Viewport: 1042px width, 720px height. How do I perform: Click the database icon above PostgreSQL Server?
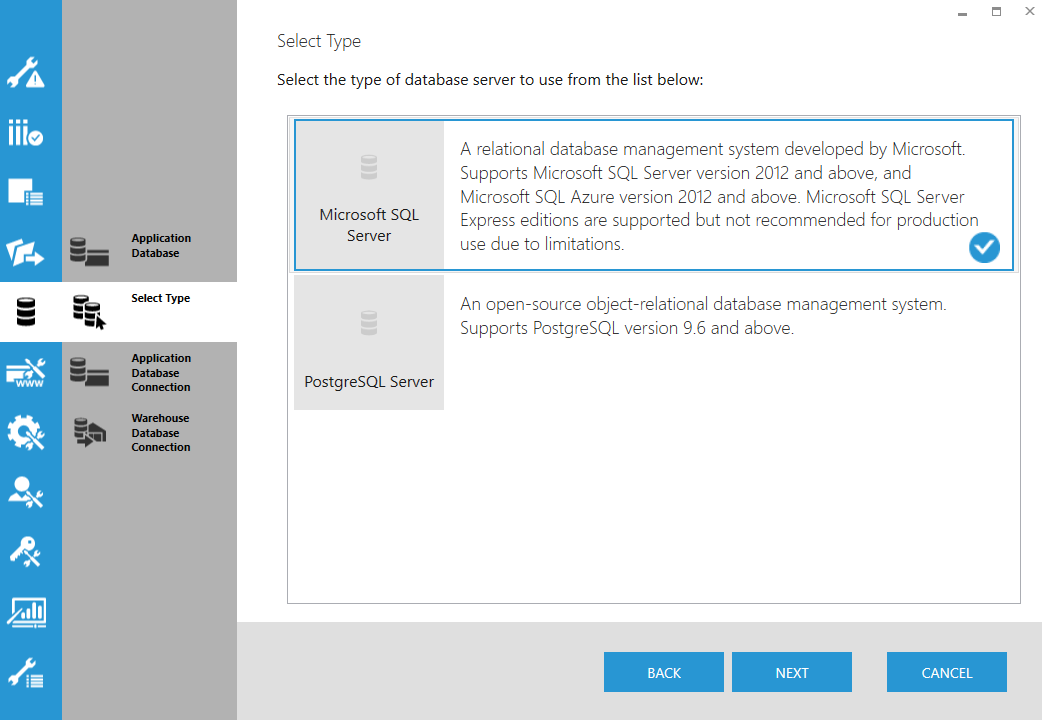[x=369, y=323]
